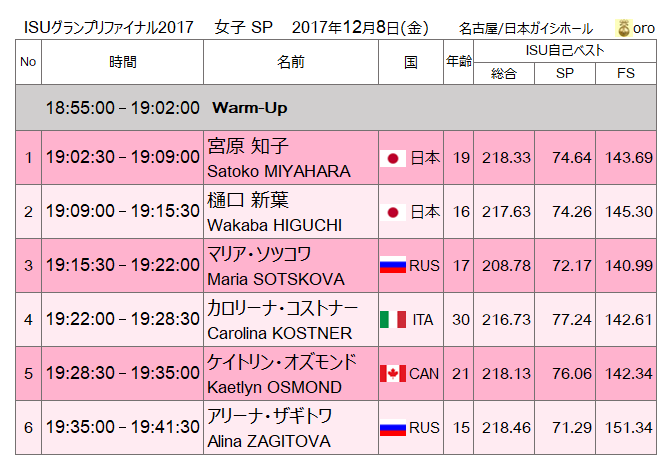The image size is (672, 475).
Task: Click Italian flag beside Carolina Kostner
Action: click(x=393, y=320)
